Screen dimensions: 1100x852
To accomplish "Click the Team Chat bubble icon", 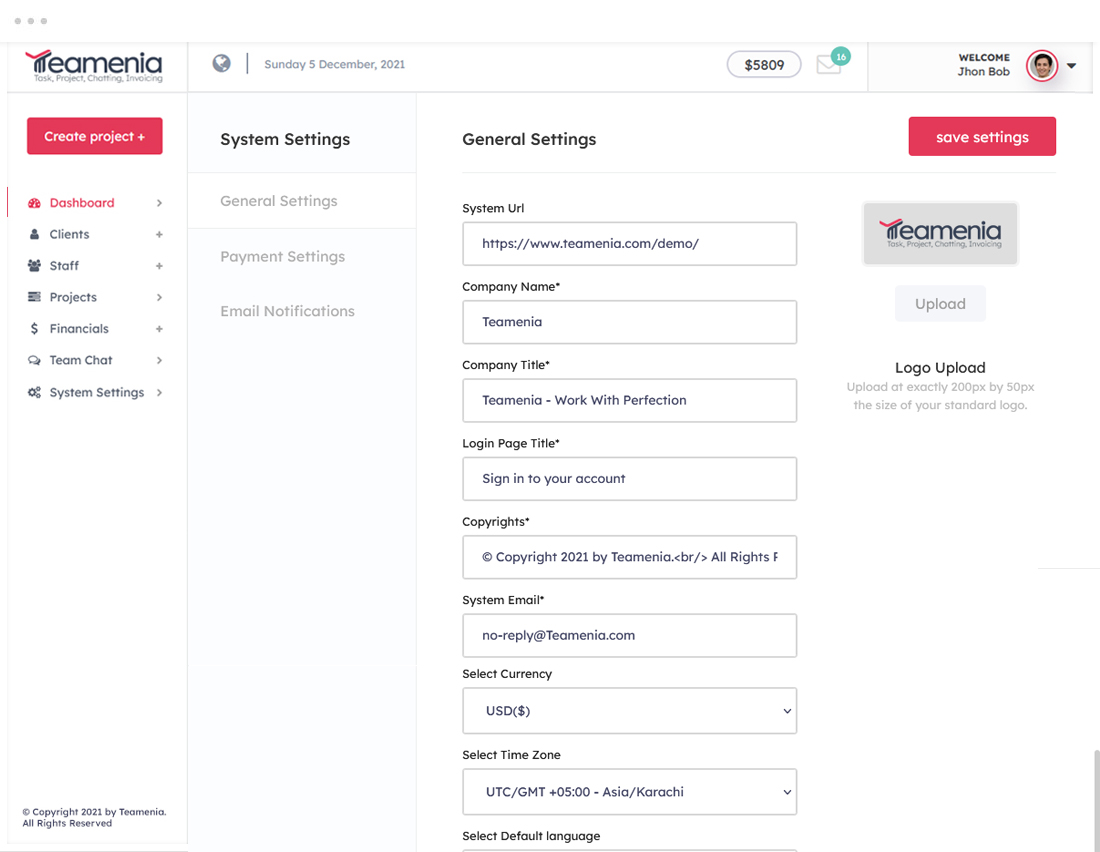I will pos(34,360).
